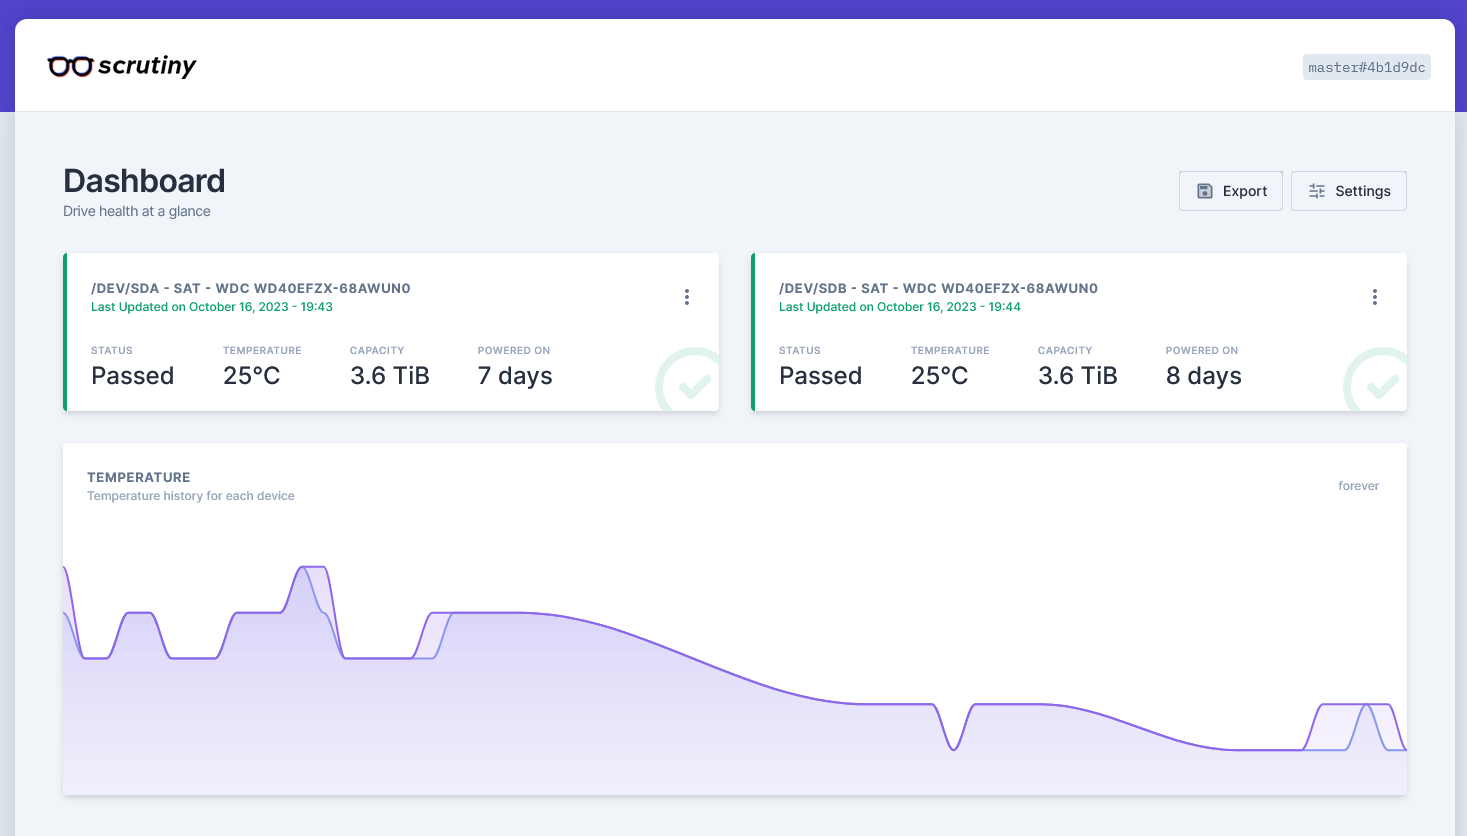Click the temperature peak in the history chart
Image resolution: width=1467 pixels, height=836 pixels.
click(313, 568)
